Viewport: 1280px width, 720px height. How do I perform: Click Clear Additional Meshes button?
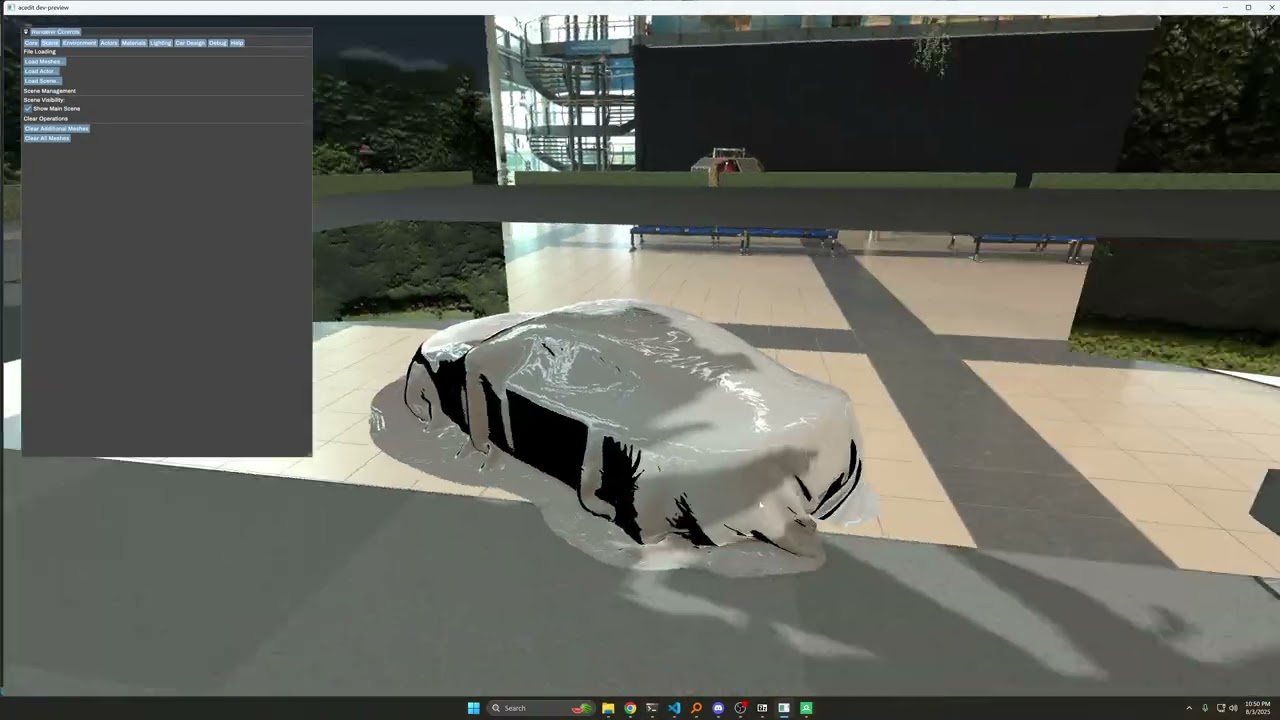(57, 129)
